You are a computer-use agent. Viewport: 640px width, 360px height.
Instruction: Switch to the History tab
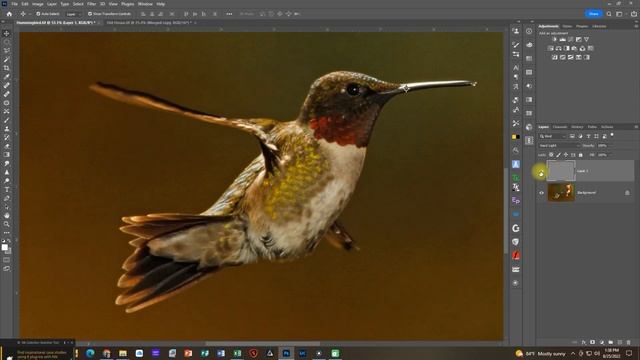coord(577,127)
